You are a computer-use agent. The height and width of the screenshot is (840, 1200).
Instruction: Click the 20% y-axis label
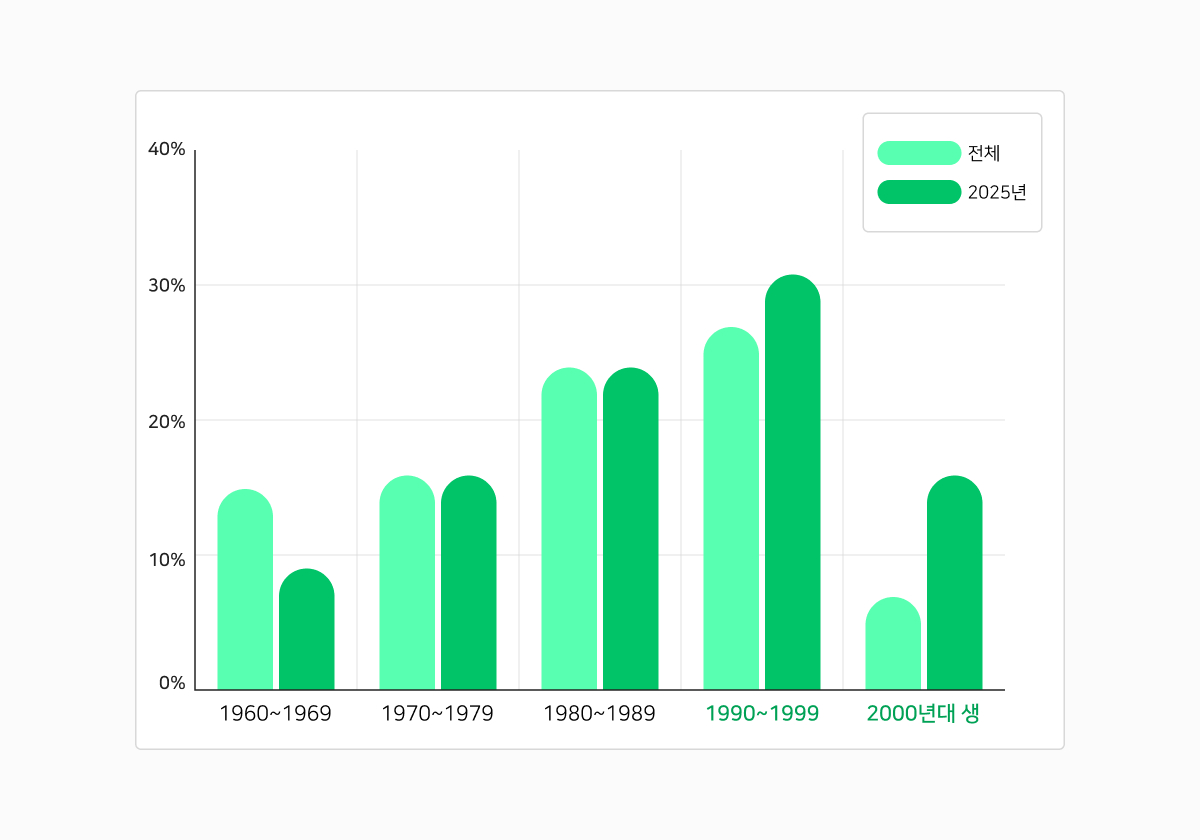click(166, 421)
